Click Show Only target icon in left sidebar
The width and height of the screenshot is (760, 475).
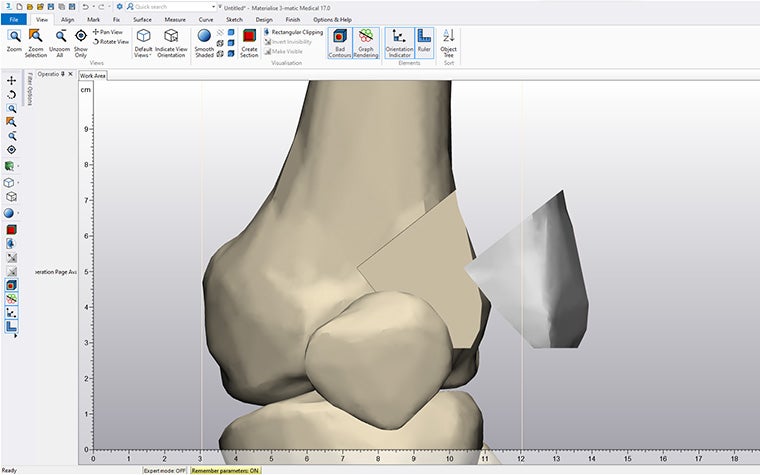[x=12, y=150]
